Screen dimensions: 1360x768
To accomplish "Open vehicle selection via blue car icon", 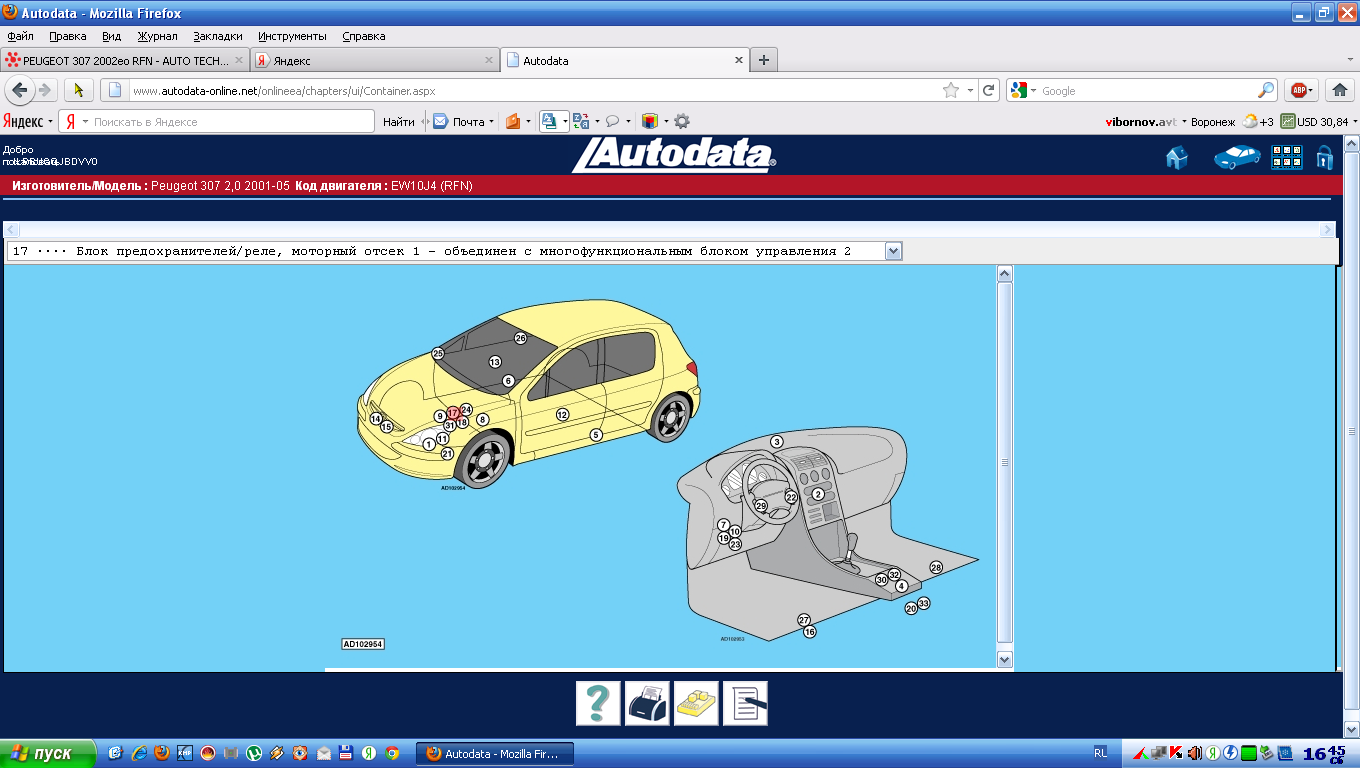I will 1237,157.
